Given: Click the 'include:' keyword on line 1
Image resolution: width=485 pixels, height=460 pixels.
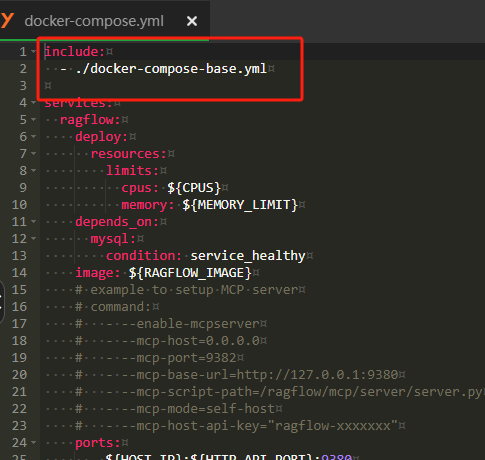Looking at the screenshot, I should (x=75, y=52).
